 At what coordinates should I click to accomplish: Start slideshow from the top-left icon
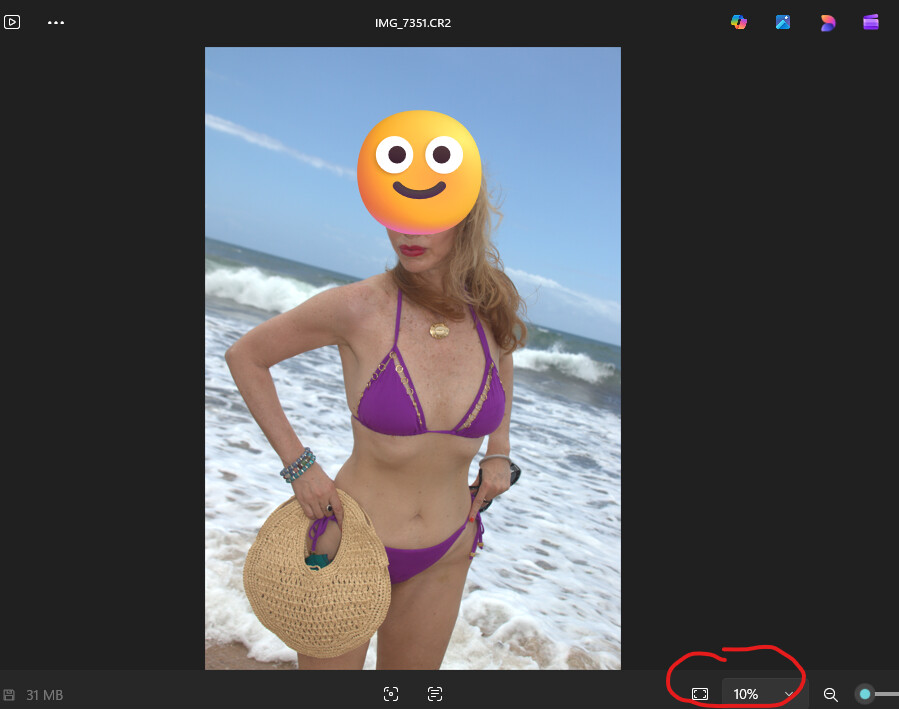click(x=12, y=22)
